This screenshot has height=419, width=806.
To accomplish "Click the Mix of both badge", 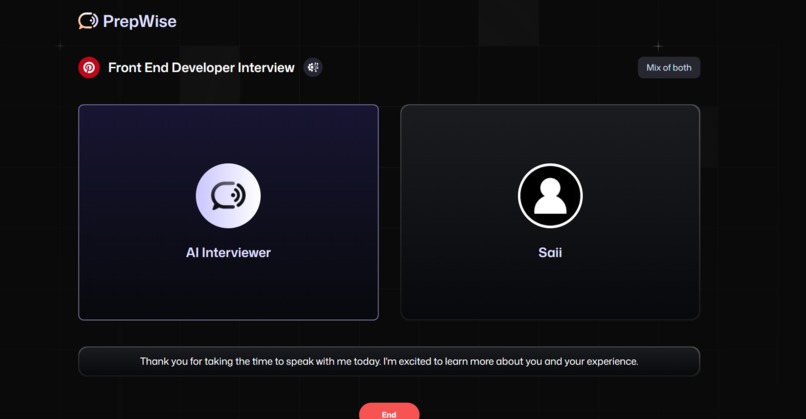I will (669, 67).
